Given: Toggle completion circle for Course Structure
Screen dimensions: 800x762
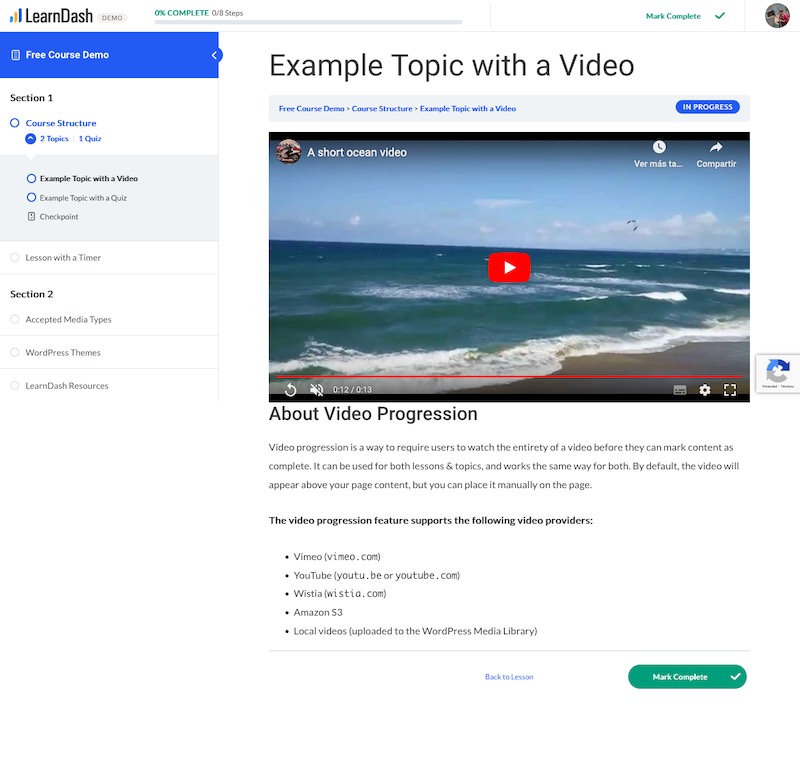Looking at the screenshot, I should 15,123.
